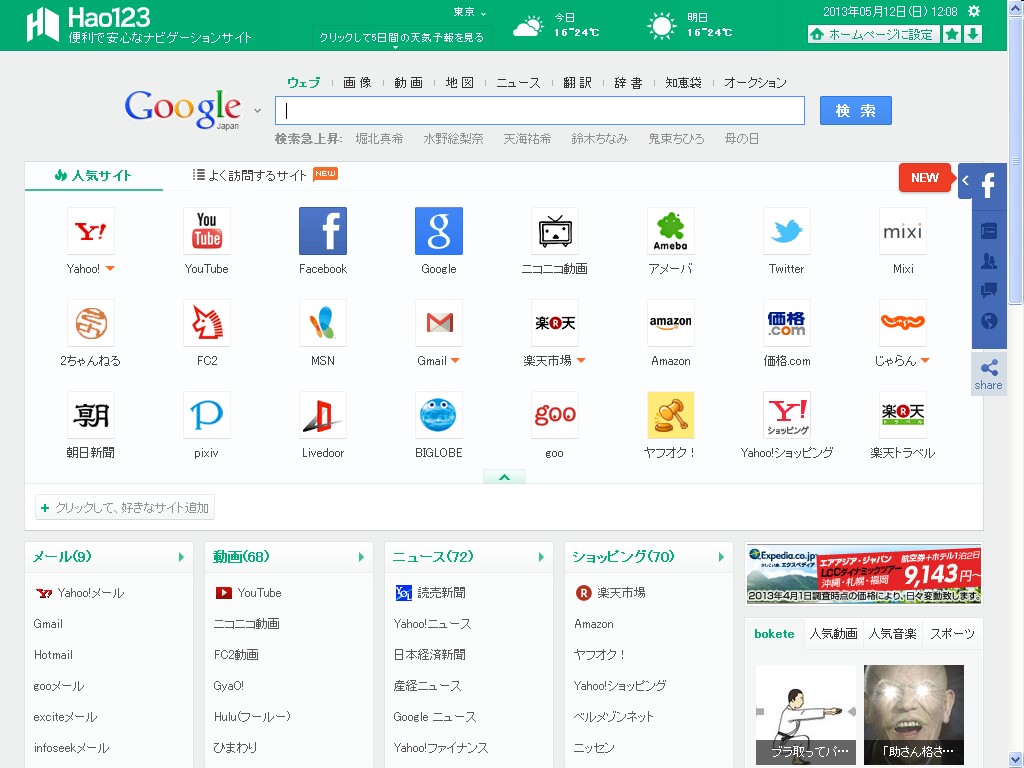Open the Ameba site icon
The height and width of the screenshot is (768, 1024).
point(671,231)
